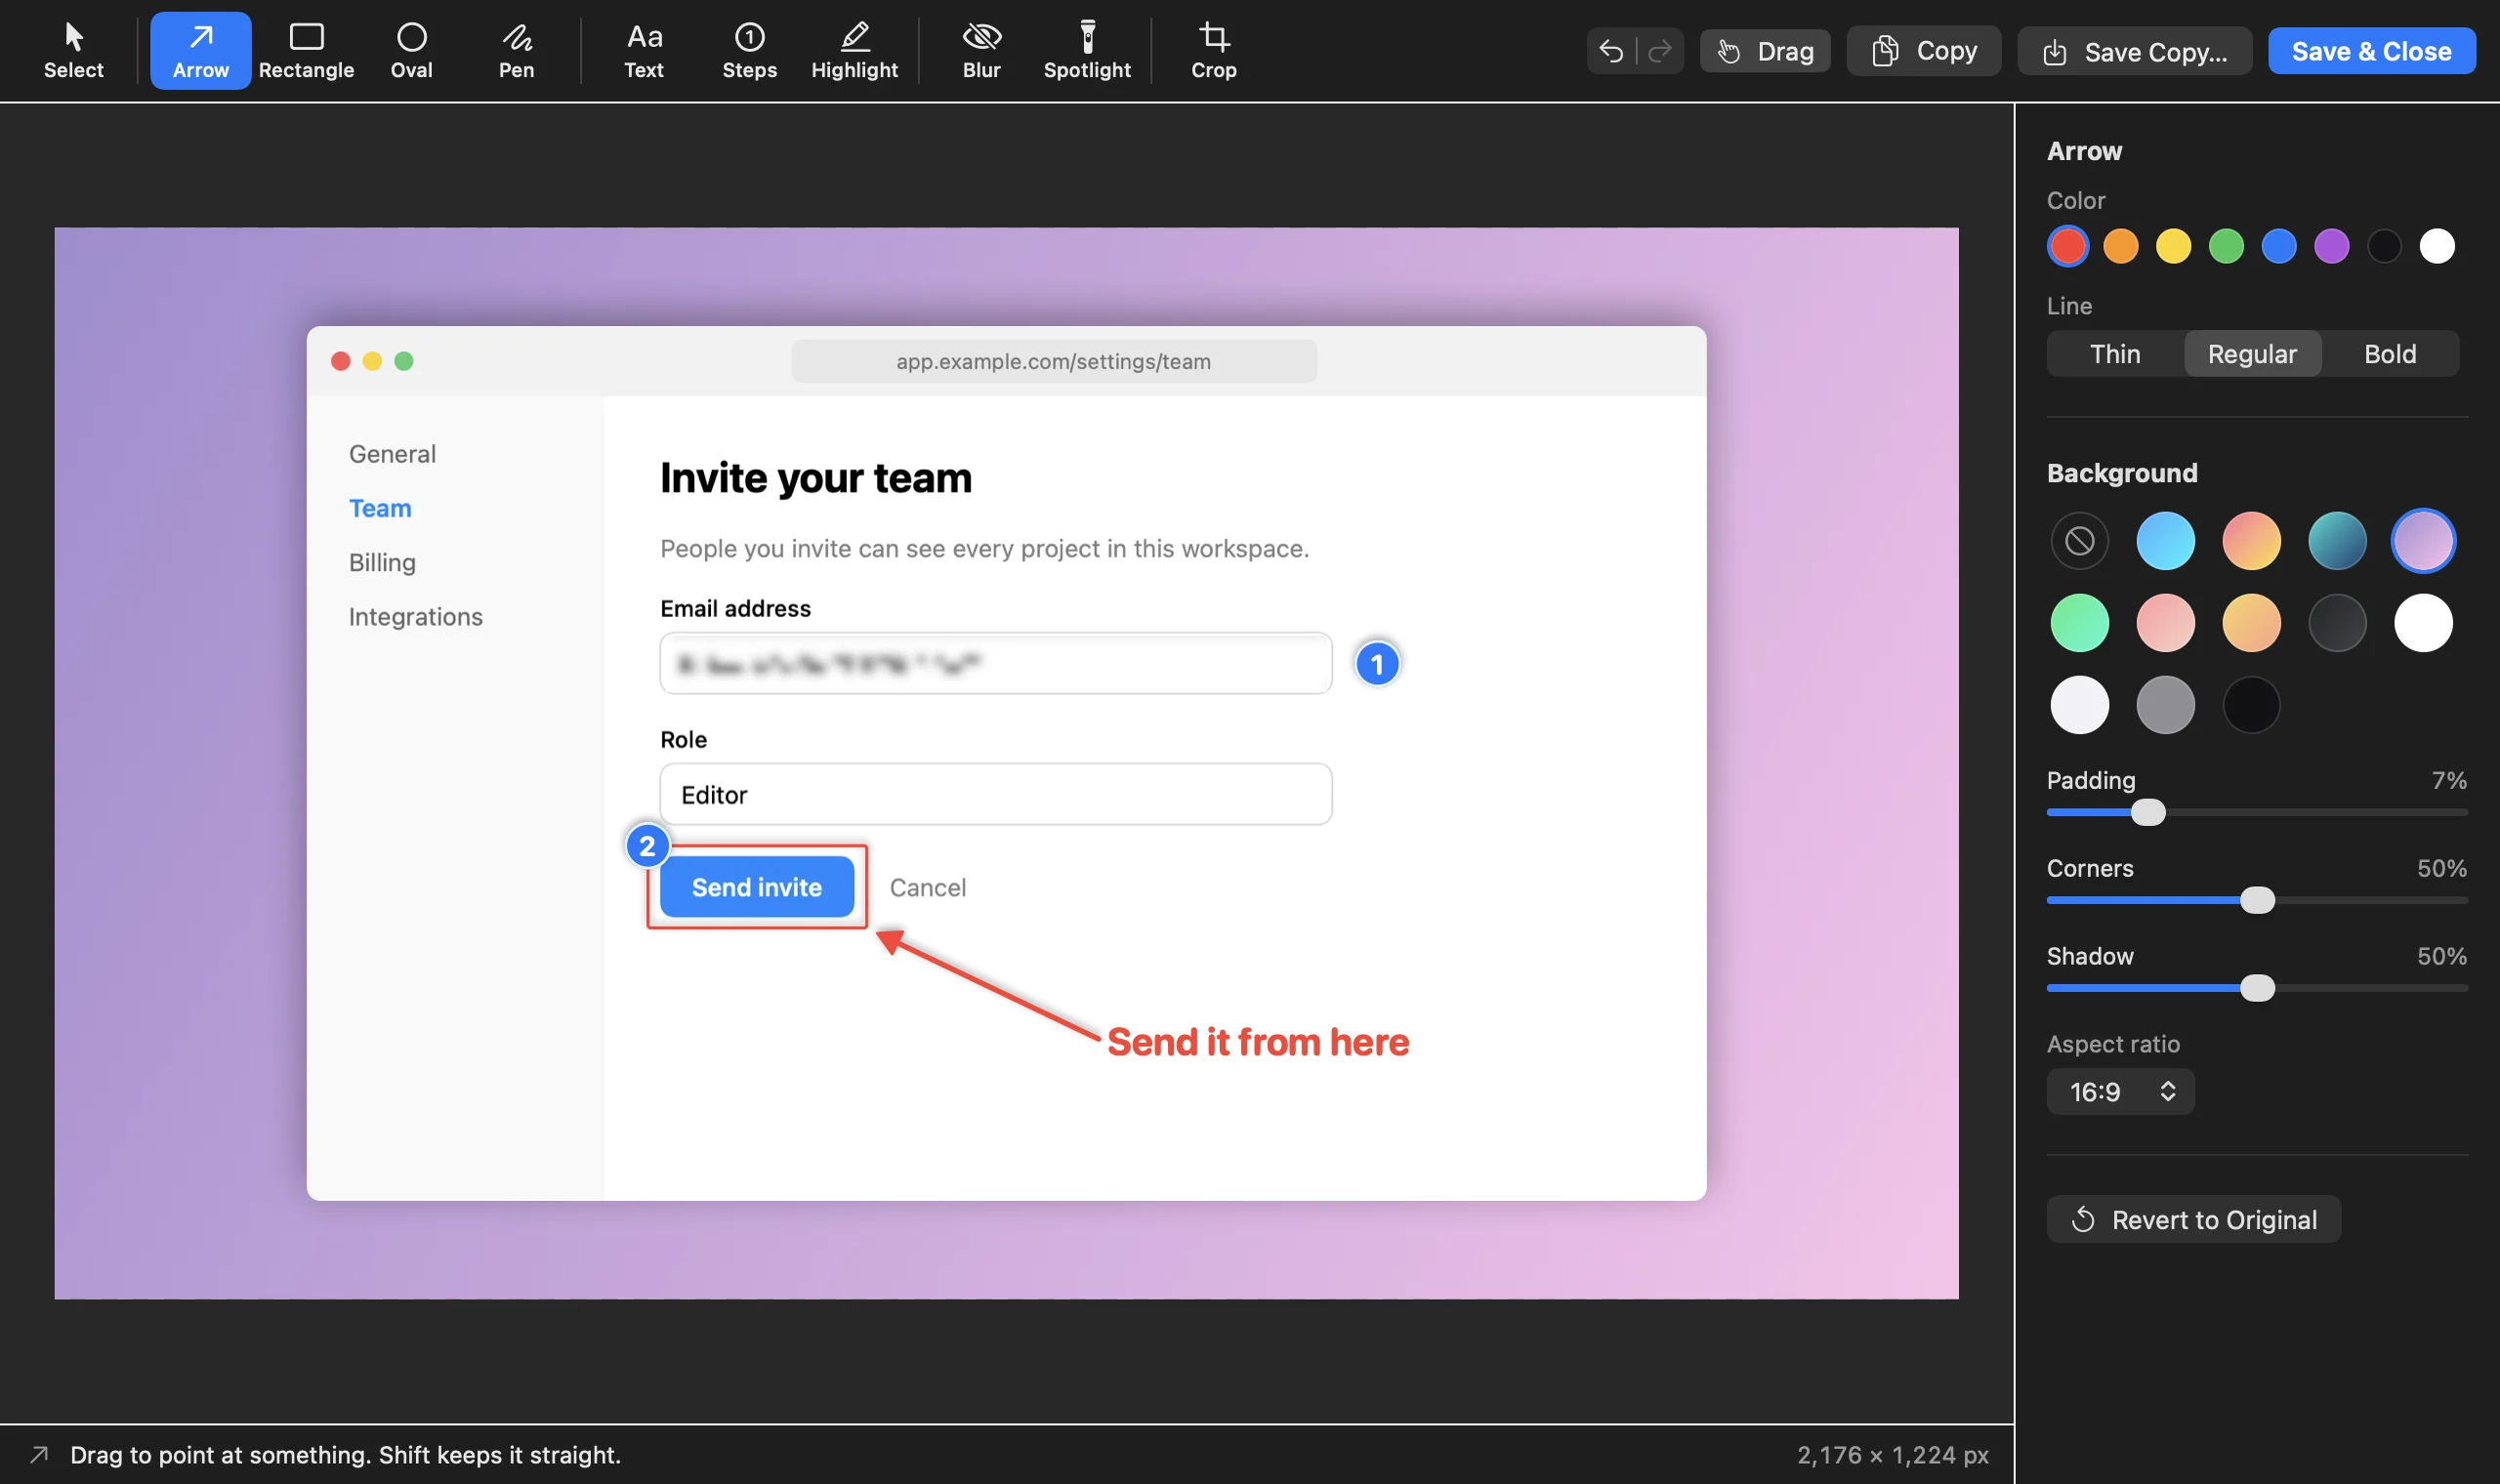The image size is (2500, 1484).
Task: Open the 16:9 aspect ratio dropdown
Action: [x=2120, y=1091]
